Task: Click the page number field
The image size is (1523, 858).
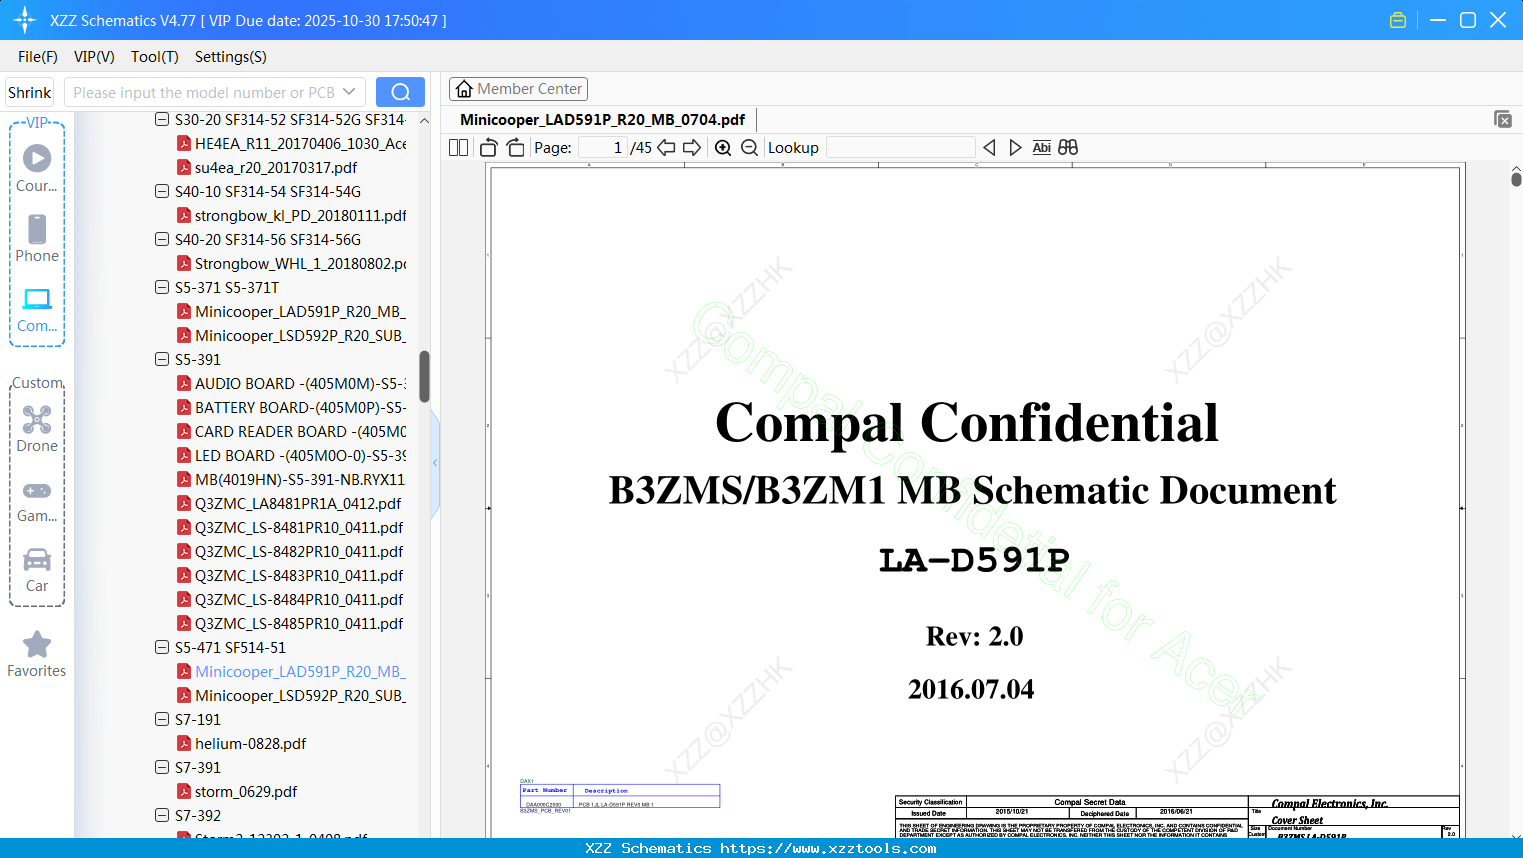Action: click(603, 148)
